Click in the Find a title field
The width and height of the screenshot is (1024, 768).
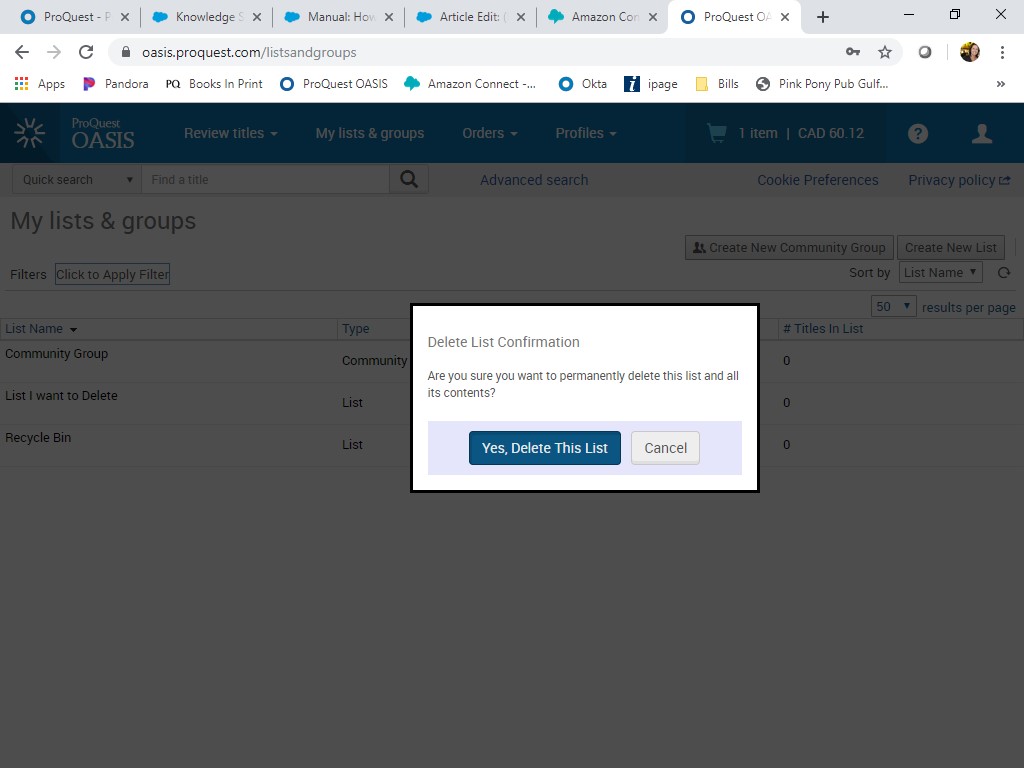tap(265, 180)
